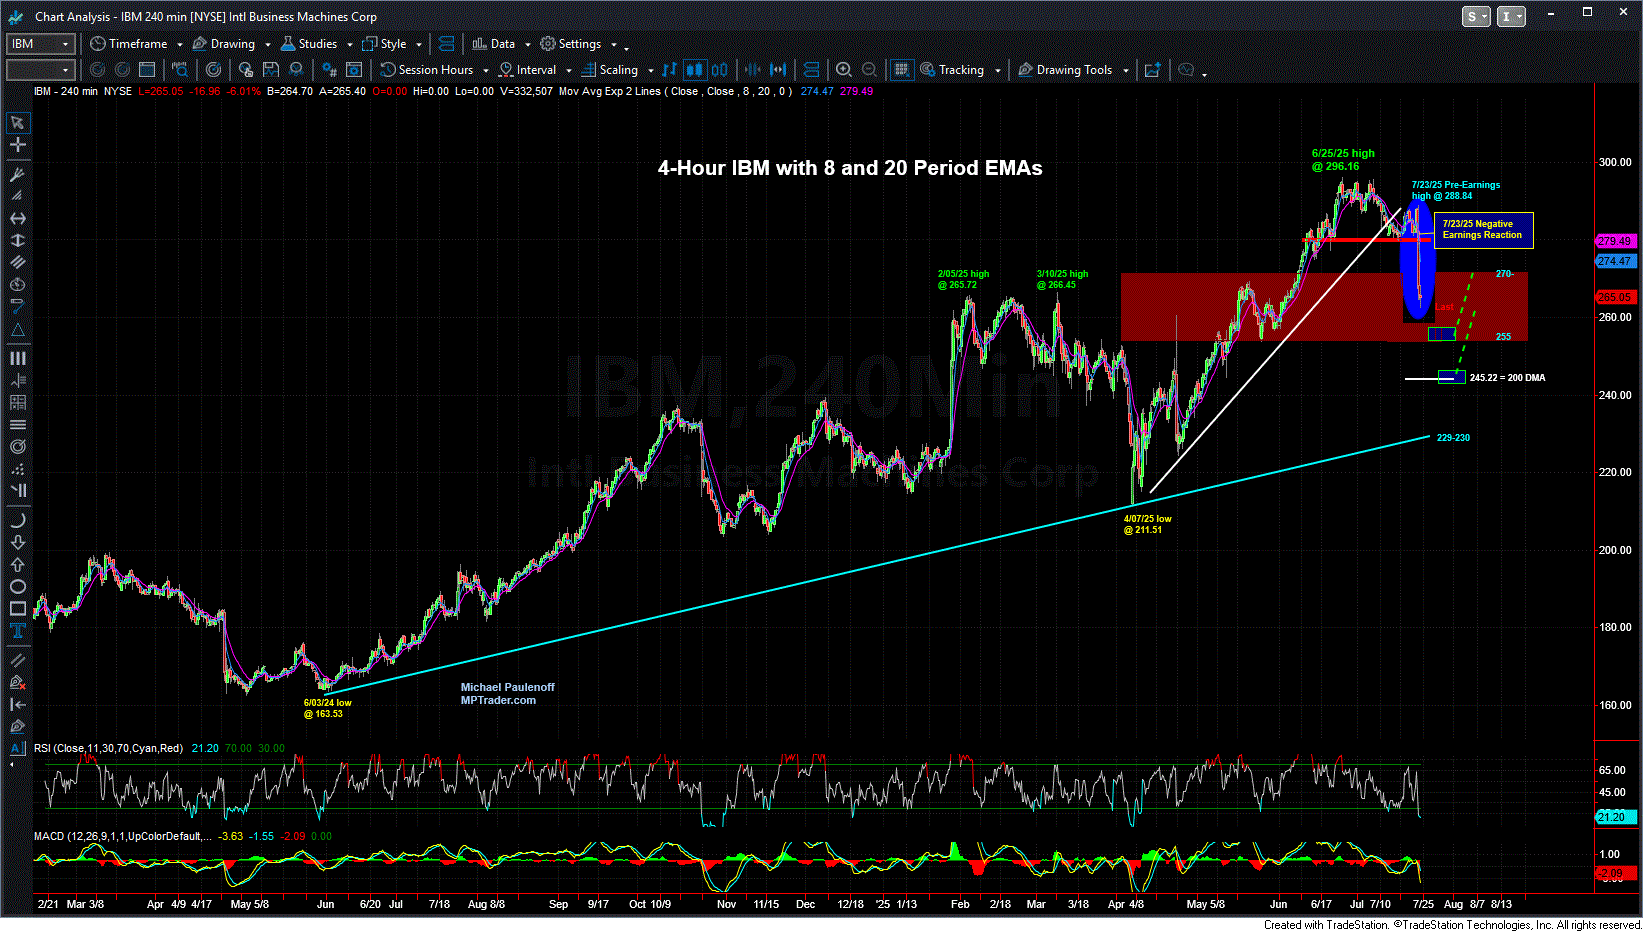Click the save chart floppy icon
1643x931 pixels.
coord(270,70)
